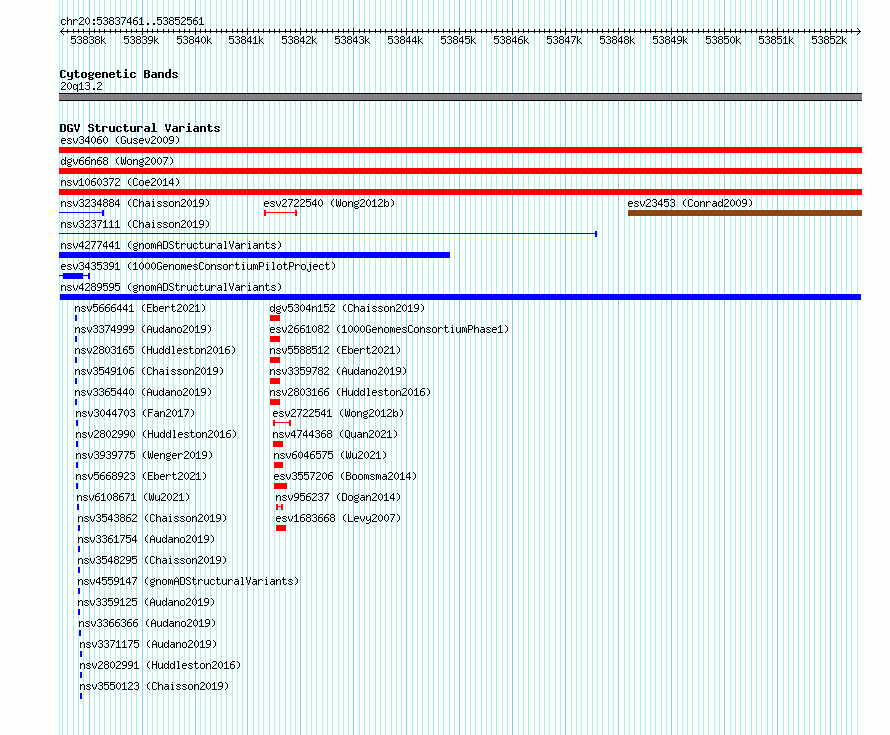Select esv1683668 (Levy2007) label
The height and width of the screenshot is (735, 890).
tap(338, 518)
